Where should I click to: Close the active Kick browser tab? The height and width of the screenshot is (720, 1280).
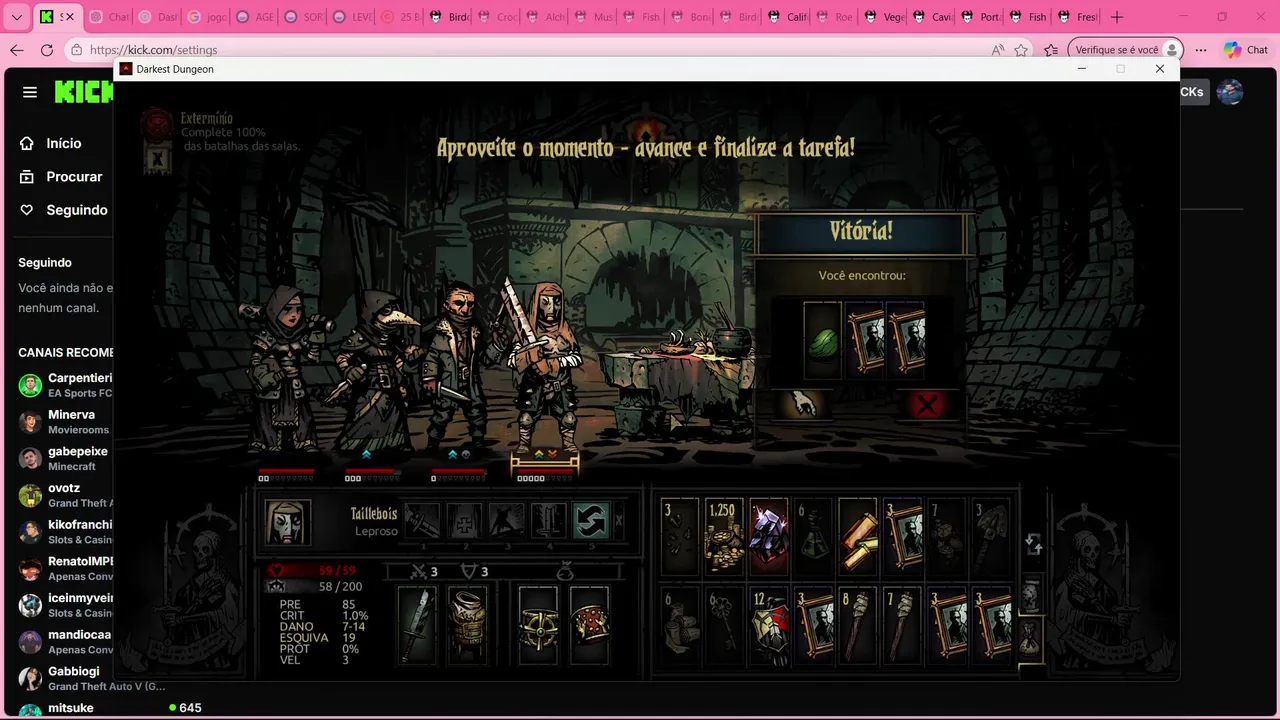pyautogui.click(x=69, y=17)
